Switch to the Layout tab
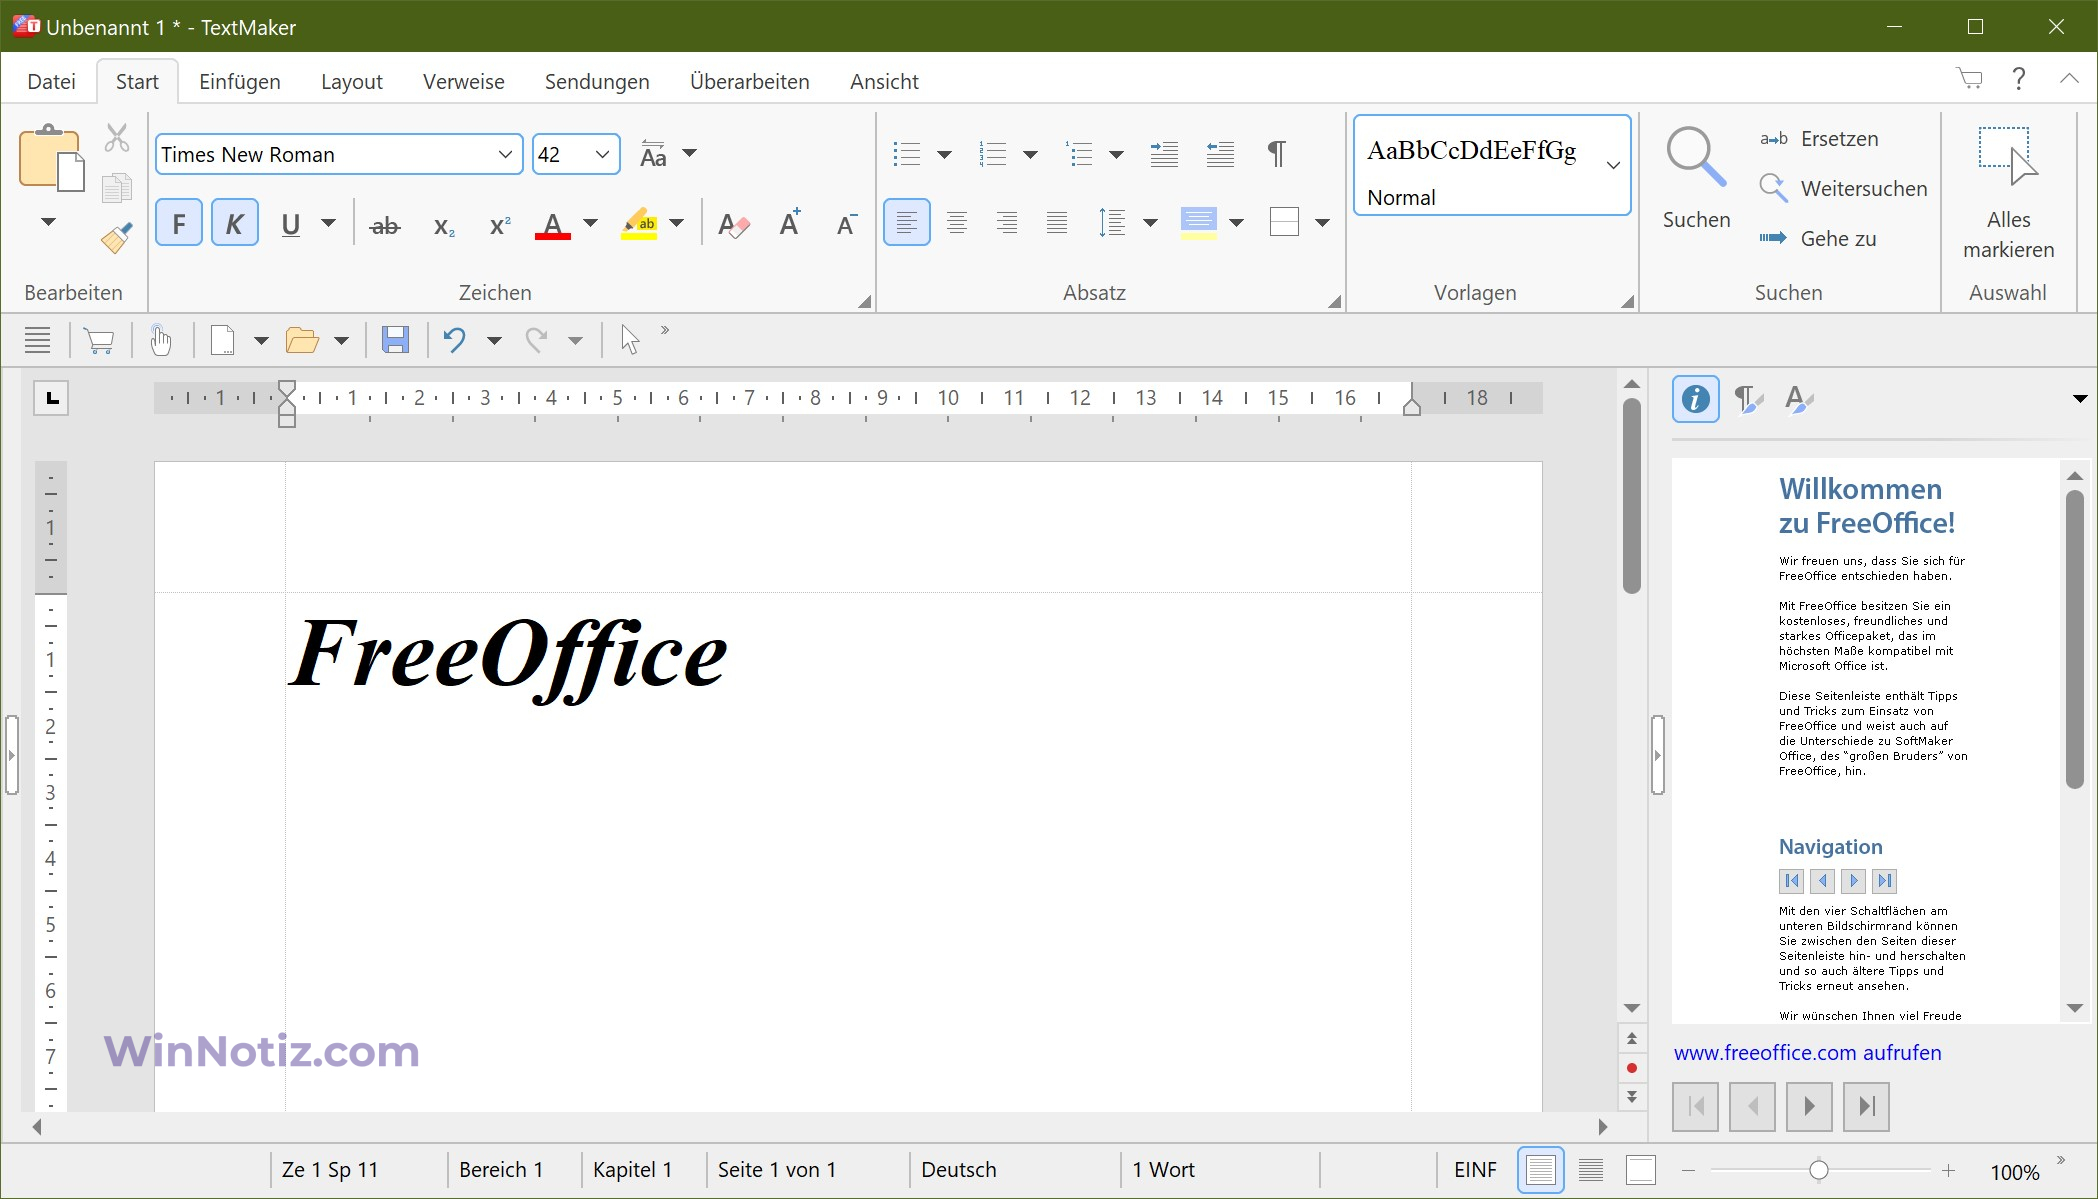The height and width of the screenshot is (1199, 2098). tap(352, 81)
